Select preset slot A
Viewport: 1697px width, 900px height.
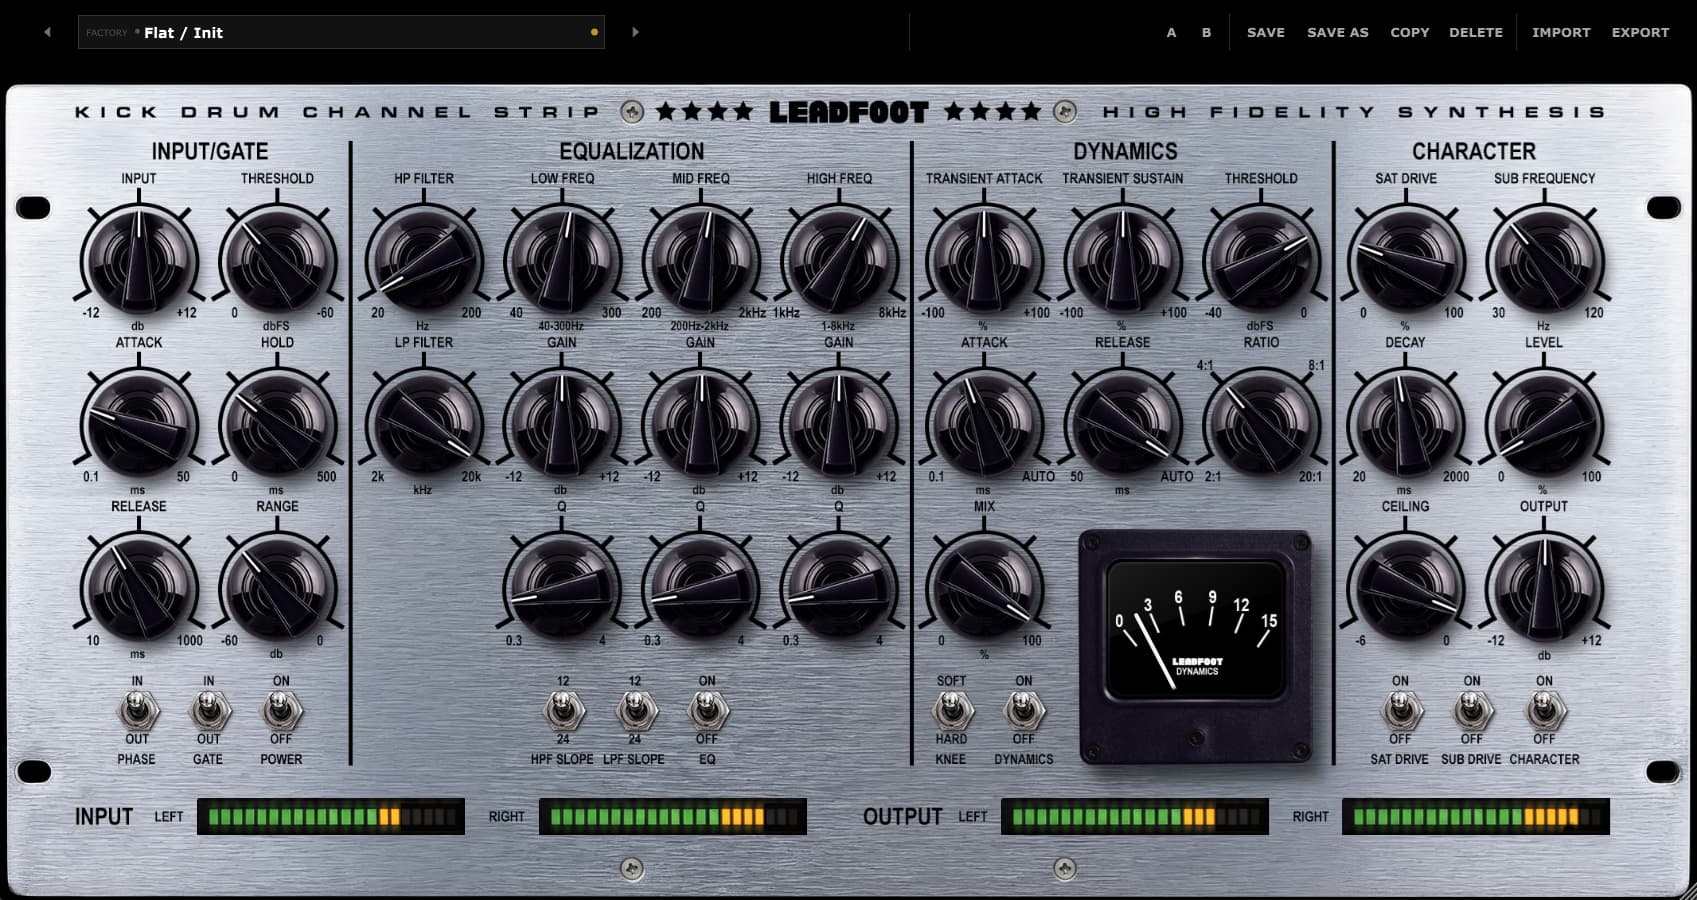point(1171,32)
